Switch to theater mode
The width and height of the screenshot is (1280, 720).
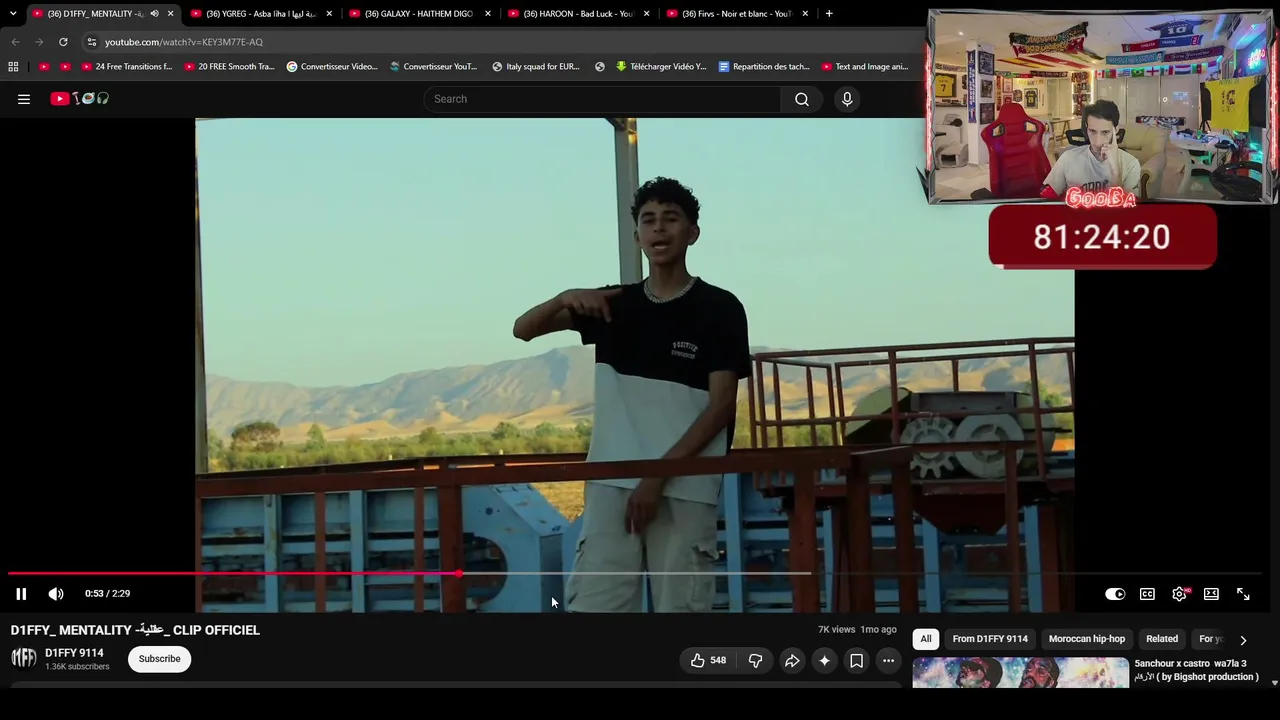[1211, 594]
